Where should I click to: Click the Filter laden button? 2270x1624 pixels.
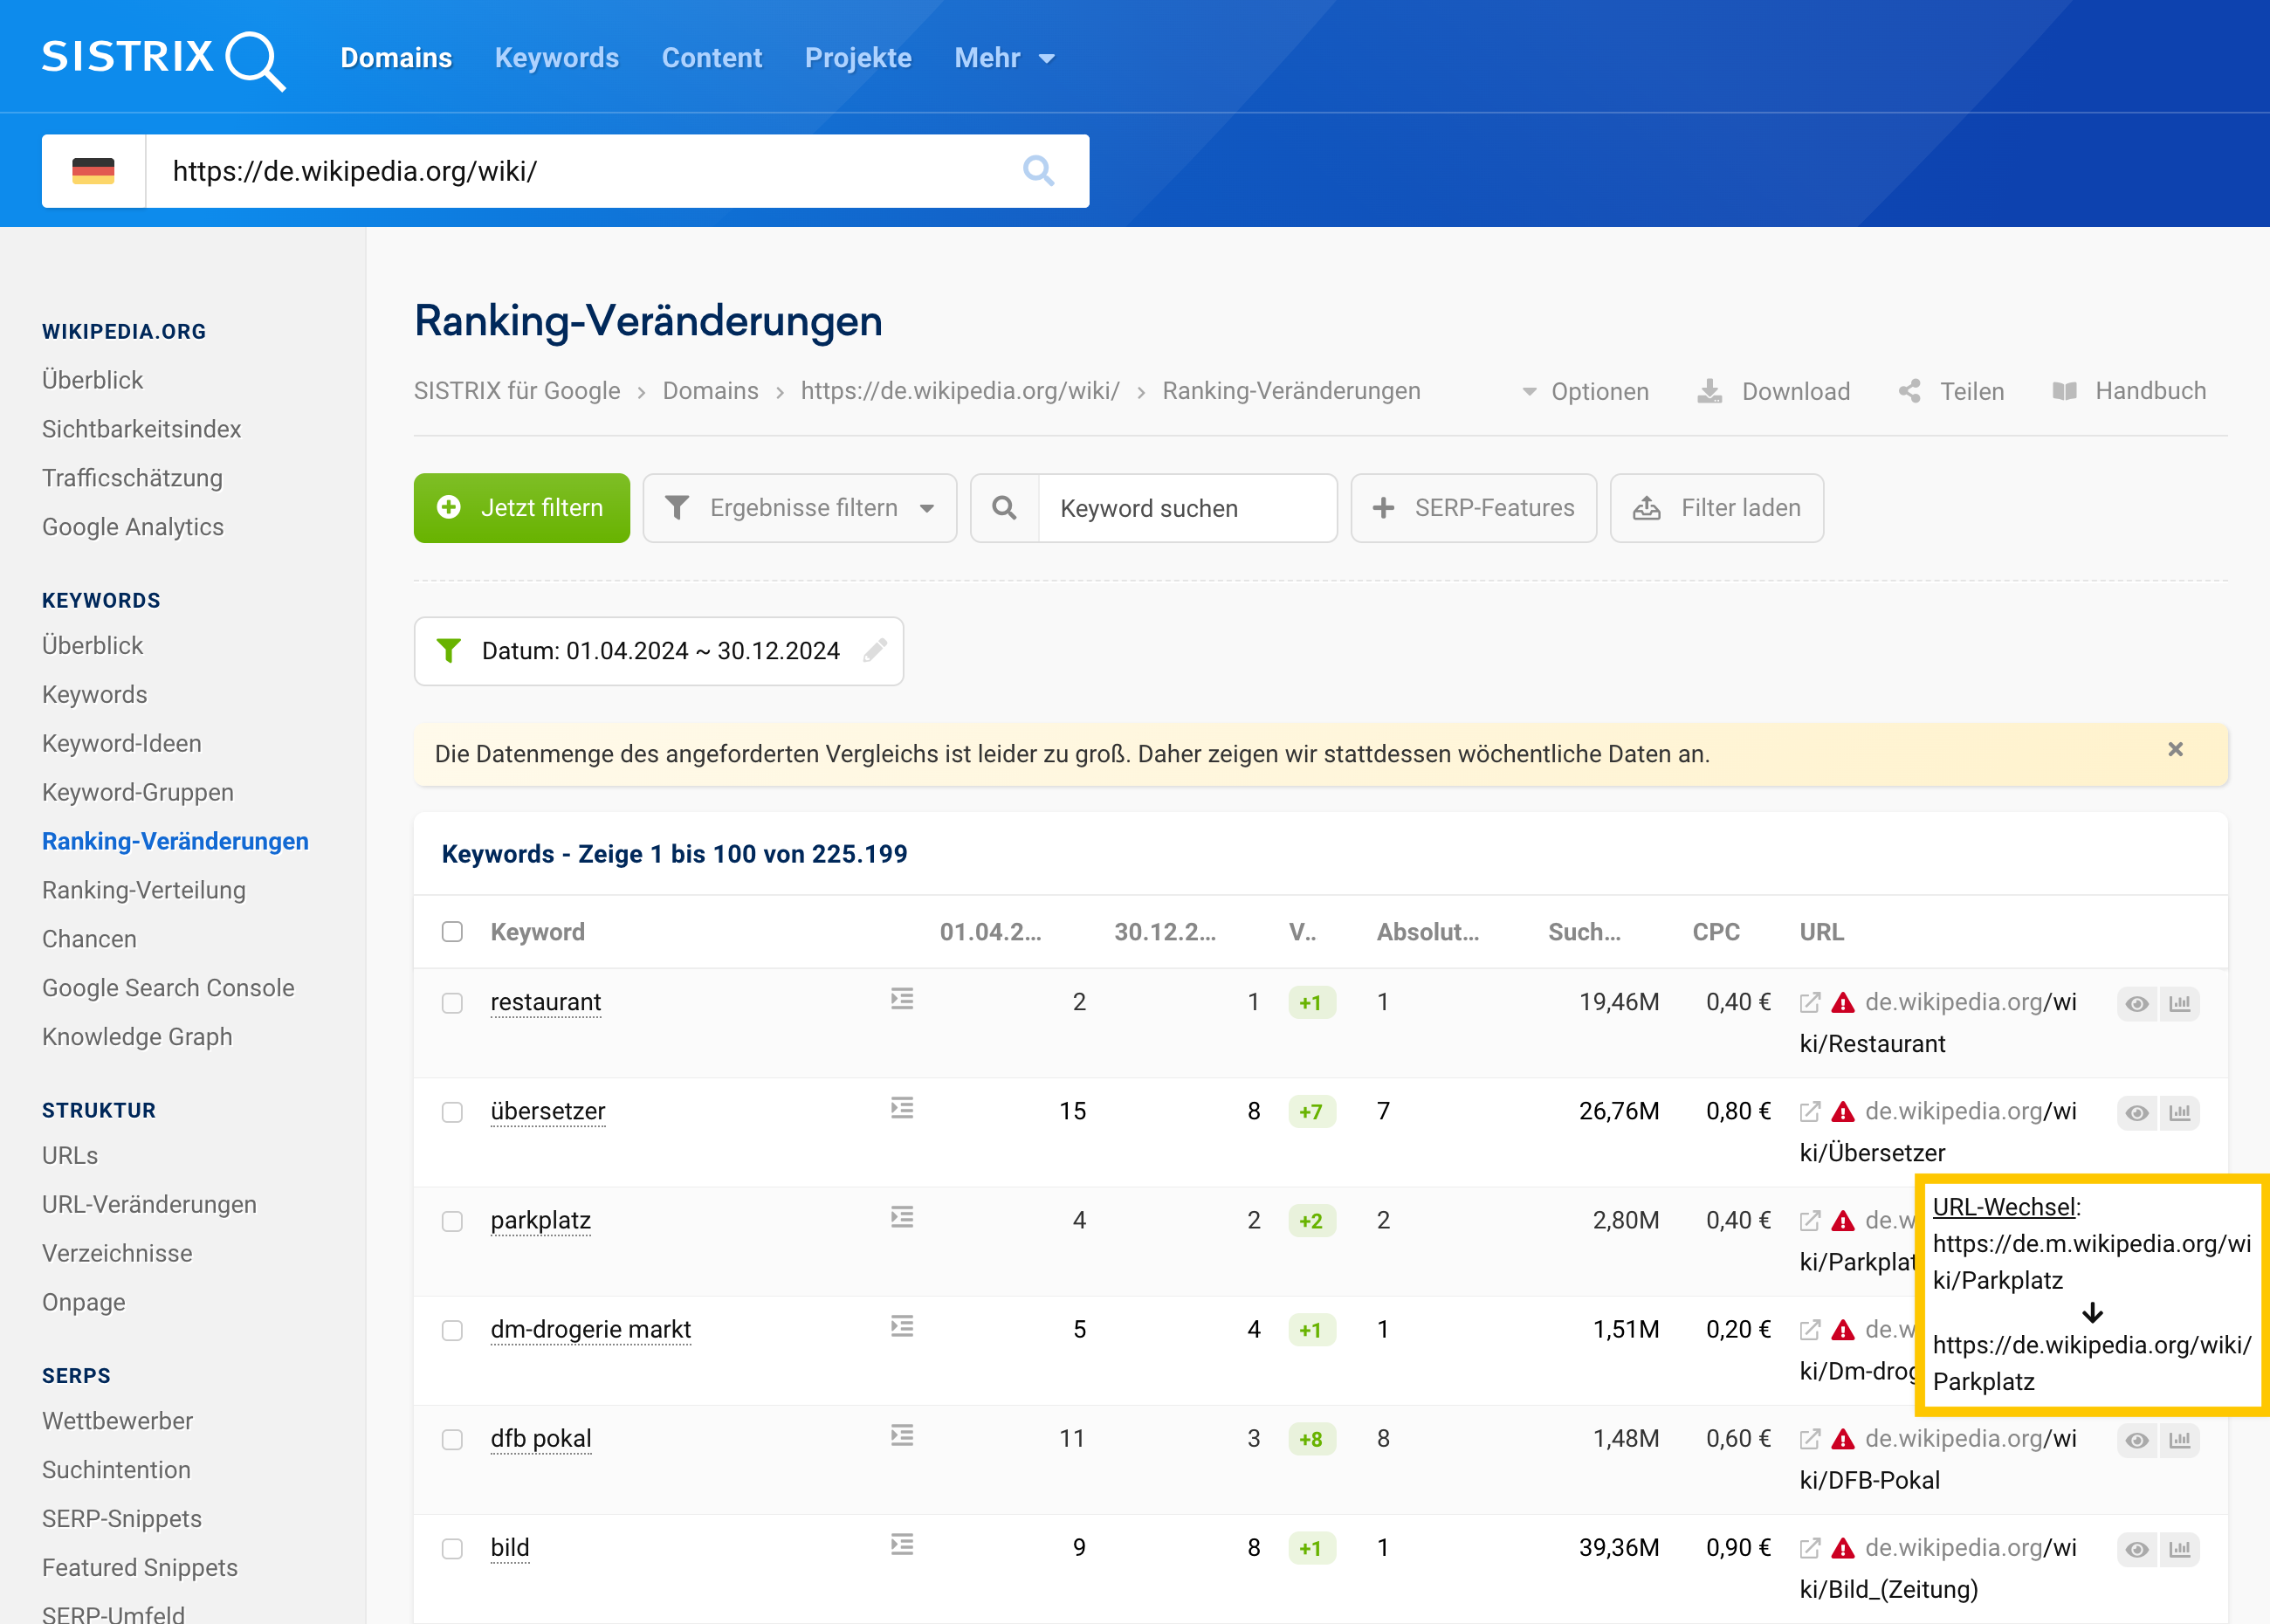pos(1716,508)
